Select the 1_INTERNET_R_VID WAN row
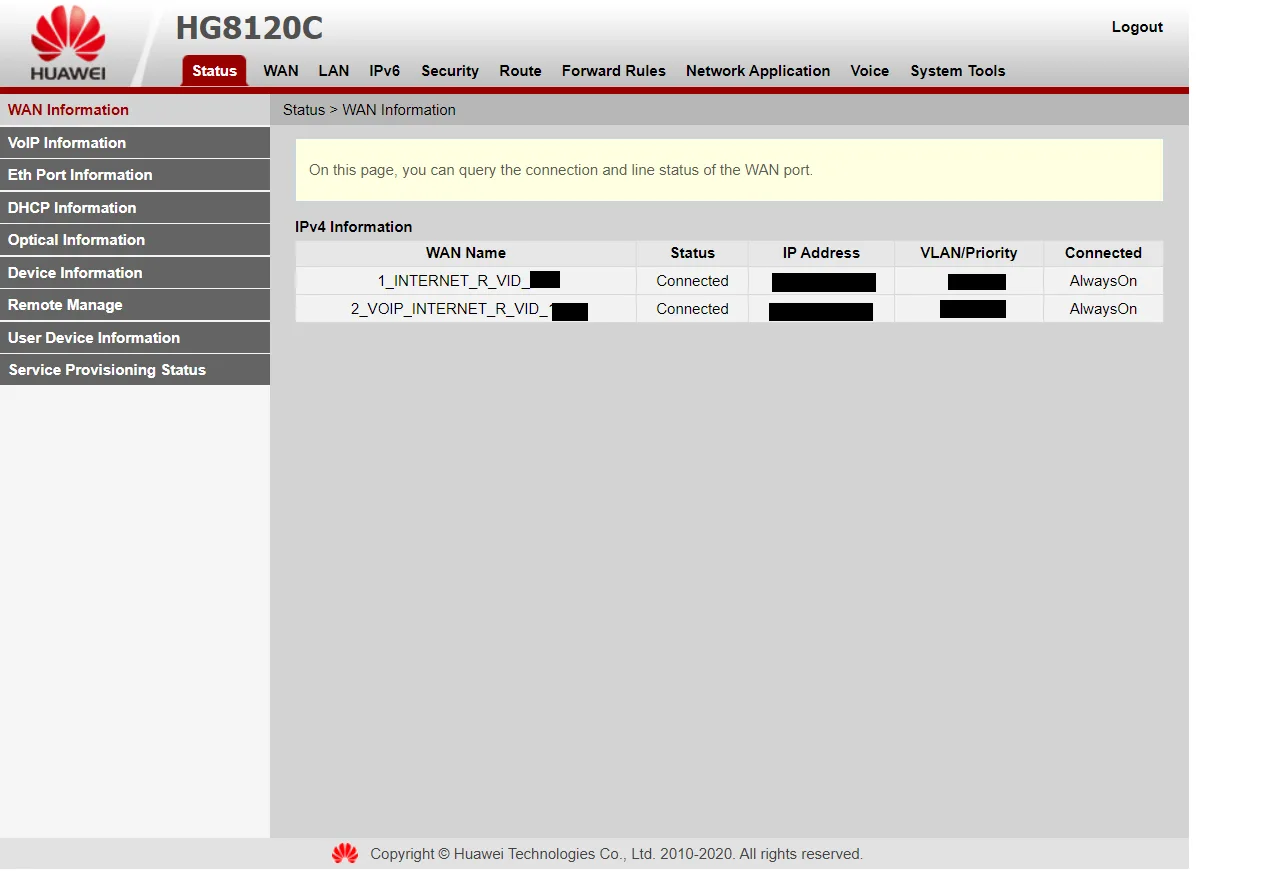1268x894 pixels. (x=465, y=281)
